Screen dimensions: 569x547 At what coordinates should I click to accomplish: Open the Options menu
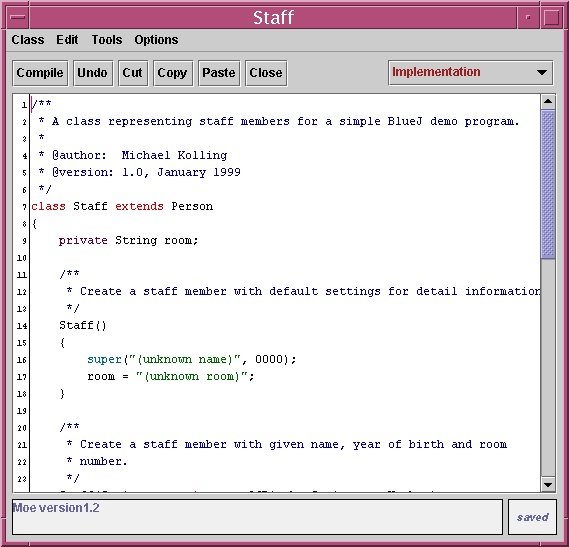156,40
